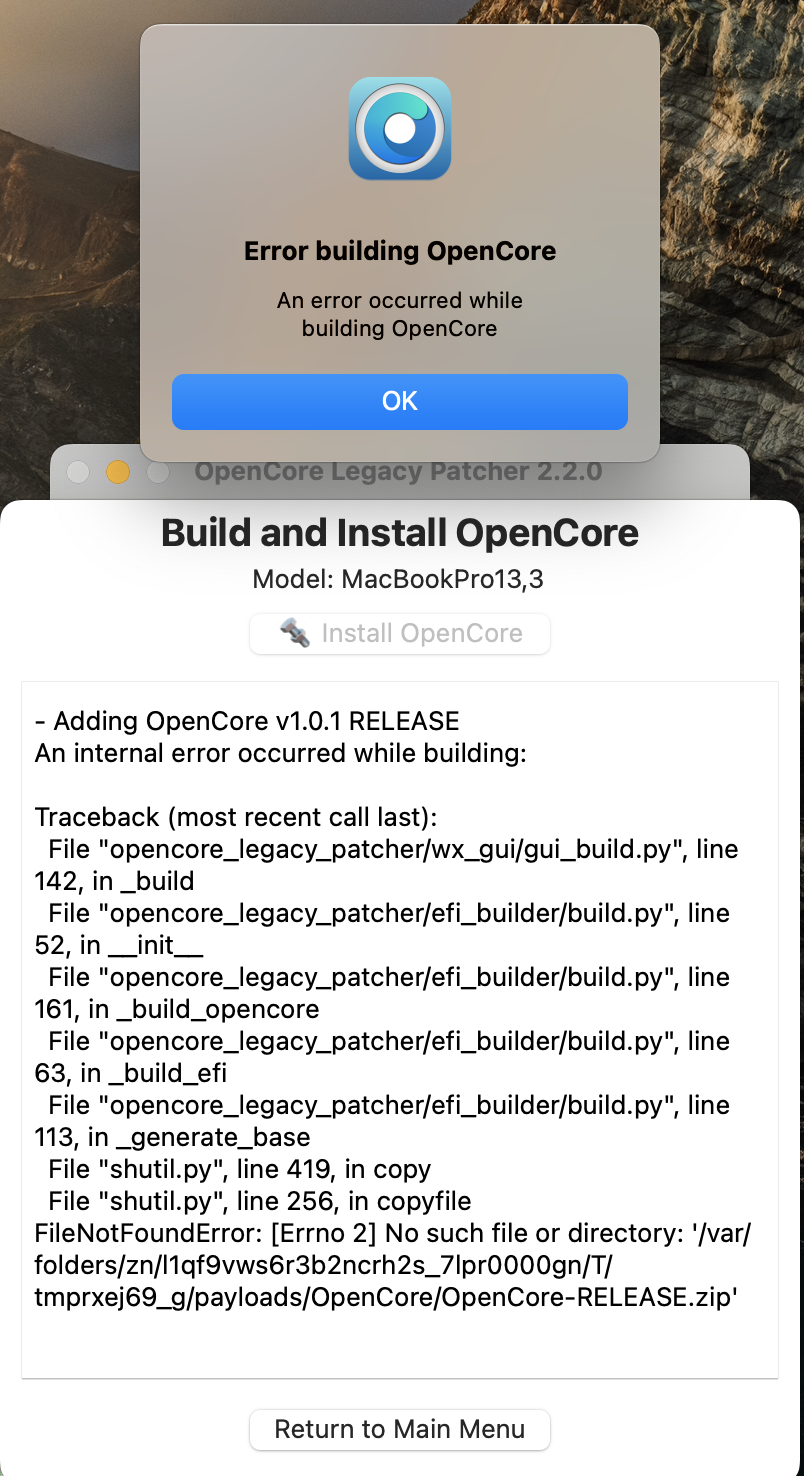Click the Install OpenCore button
The height and width of the screenshot is (1476, 804).
coord(400,633)
